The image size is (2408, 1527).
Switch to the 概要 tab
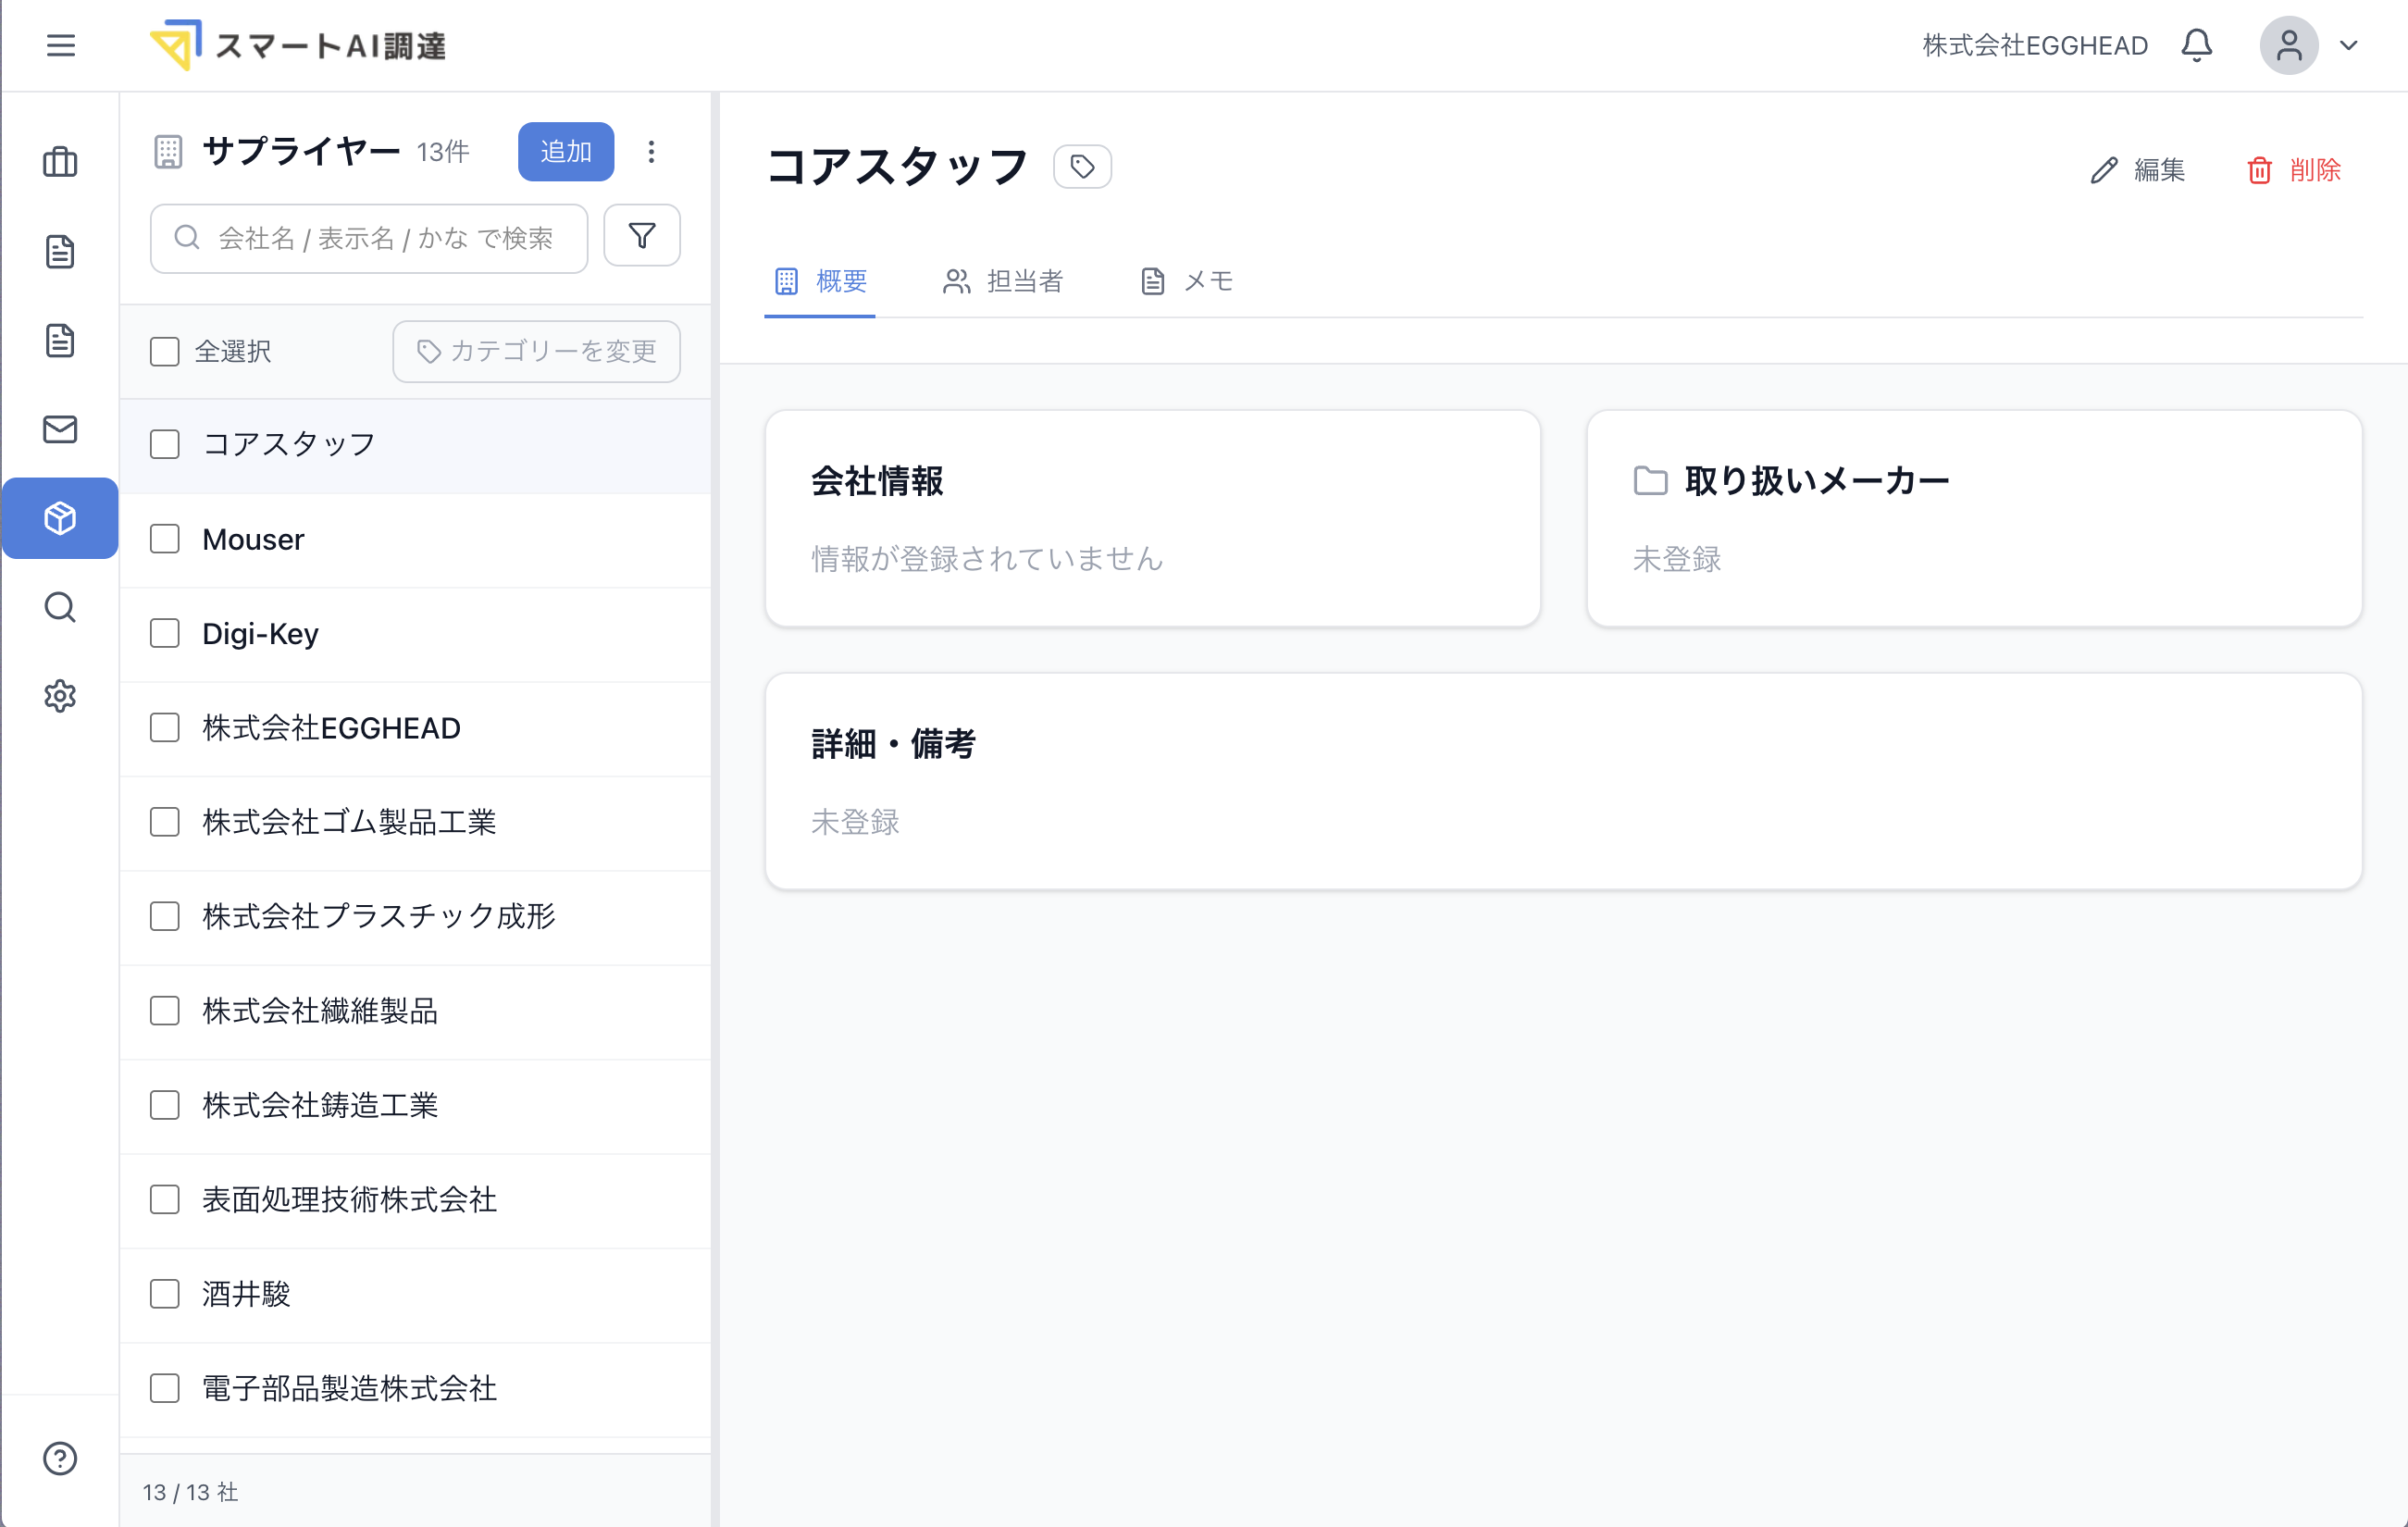tap(821, 281)
